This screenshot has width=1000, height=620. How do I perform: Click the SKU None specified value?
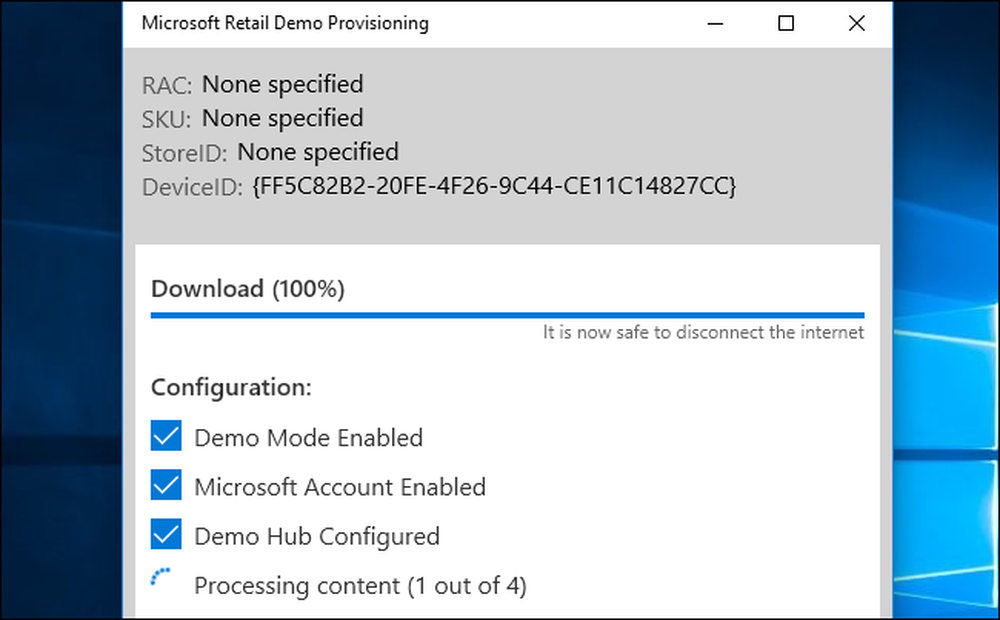tap(283, 118)
